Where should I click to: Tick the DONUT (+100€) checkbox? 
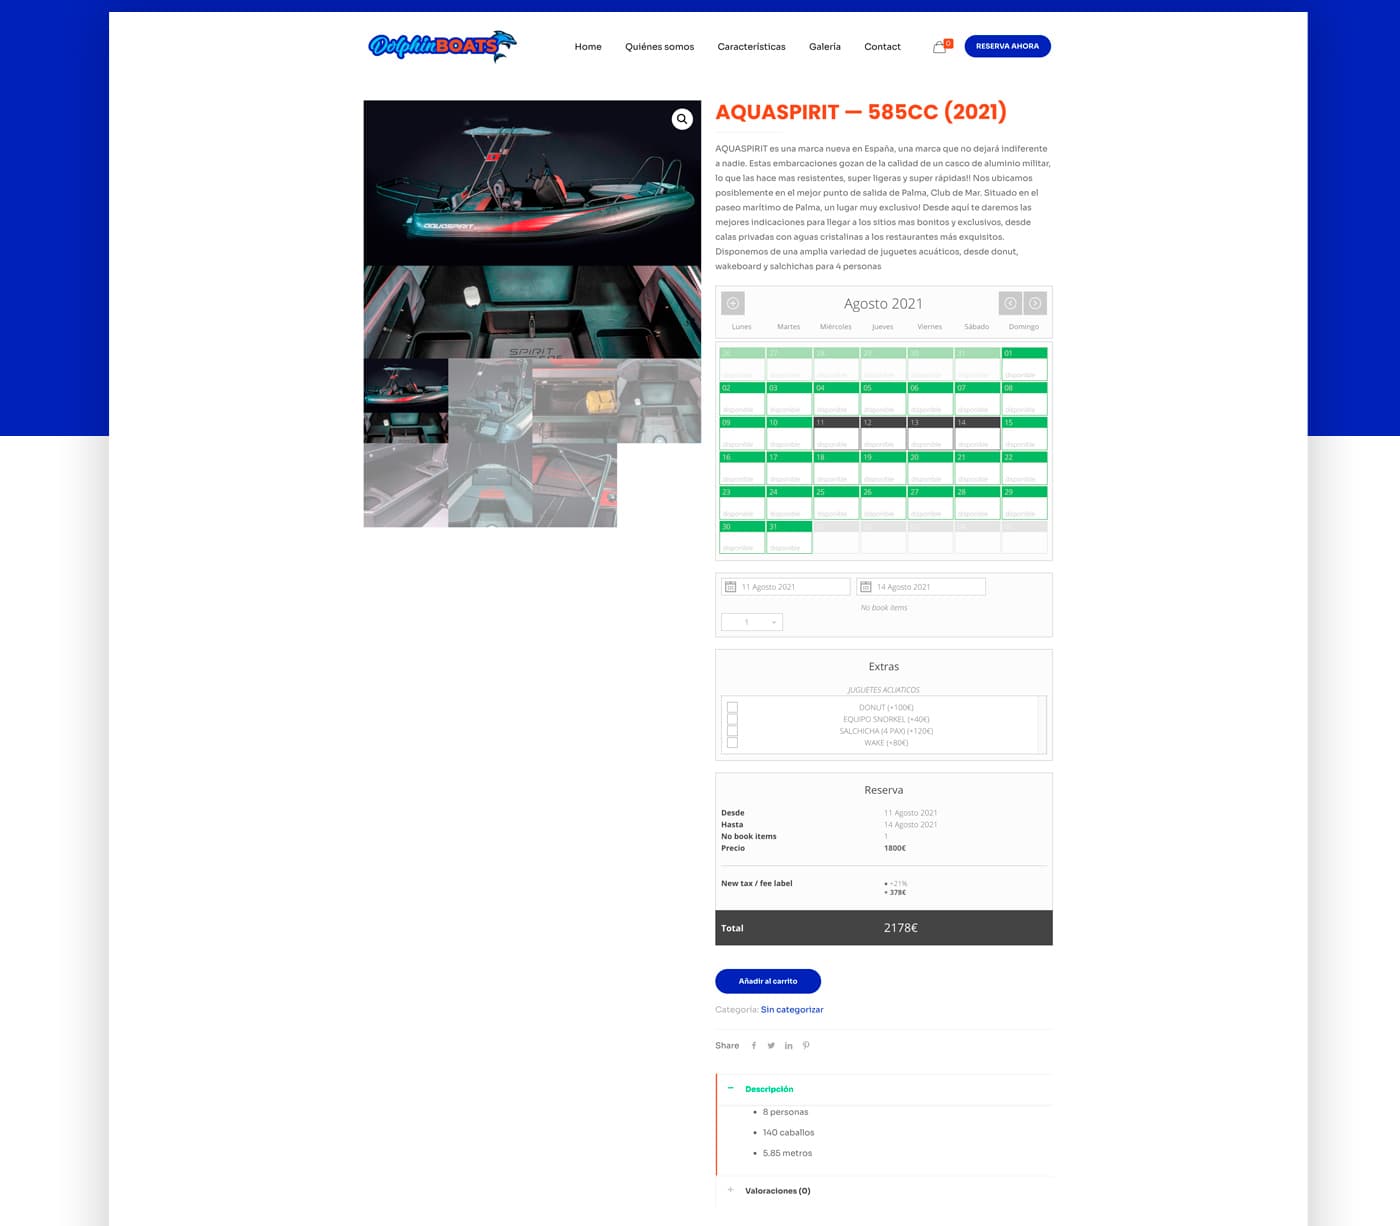coord(733,707)
